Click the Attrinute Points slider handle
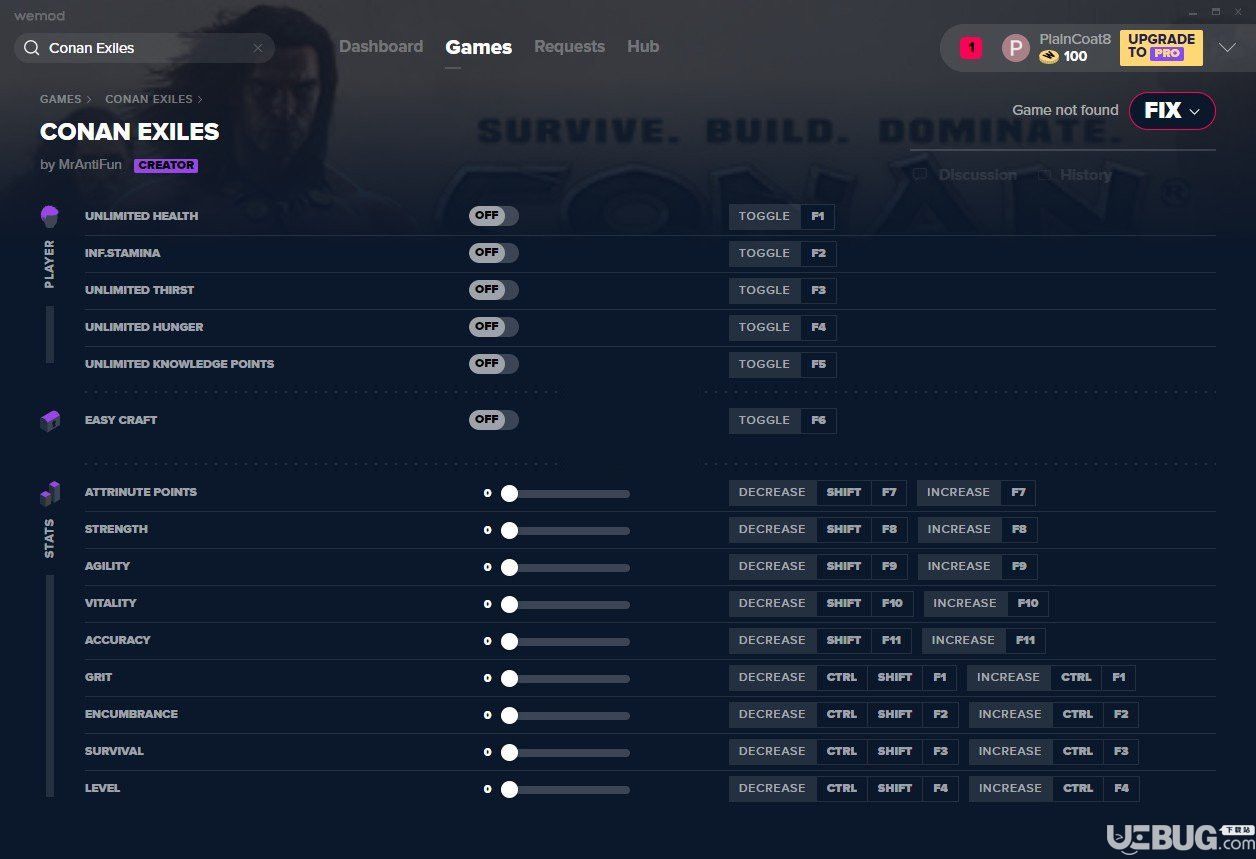This screenshot has height=859, width=1256. pyautogui.click(x=509, y=493)
